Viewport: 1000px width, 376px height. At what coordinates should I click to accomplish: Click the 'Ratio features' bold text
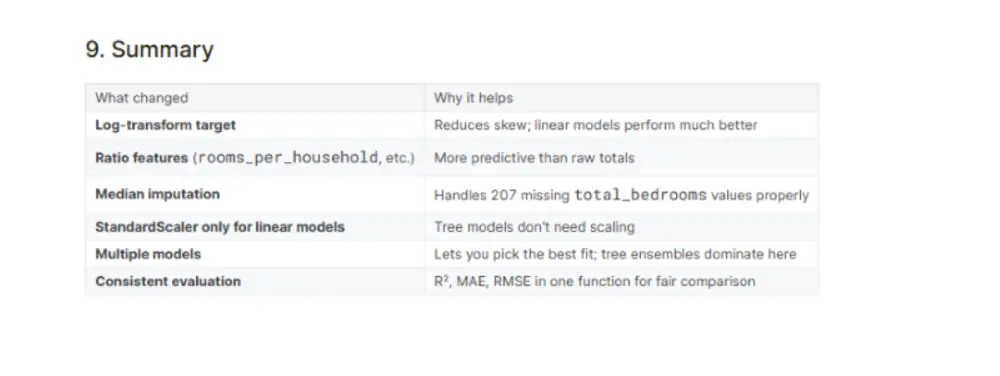click(142, 157)
